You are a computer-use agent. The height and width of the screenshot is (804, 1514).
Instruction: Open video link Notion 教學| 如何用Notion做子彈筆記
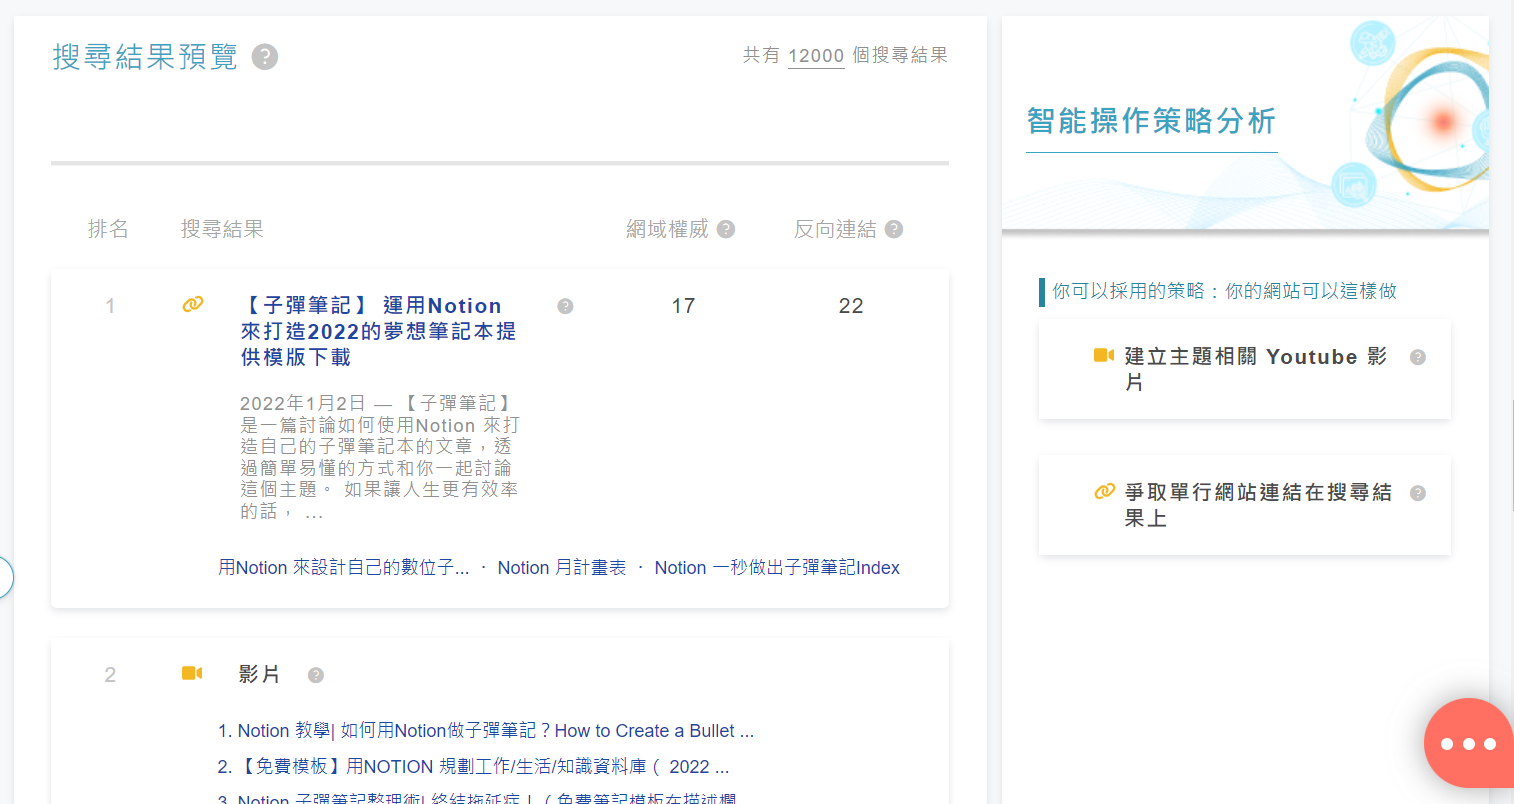coord(486,731)
